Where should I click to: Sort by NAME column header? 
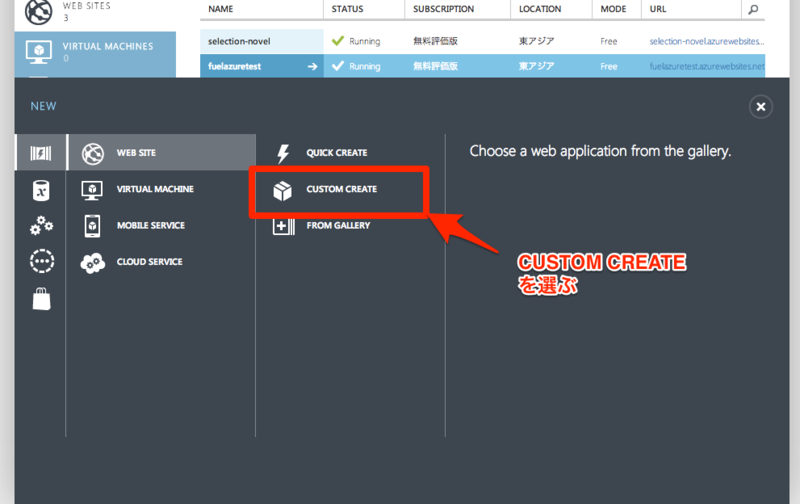(220, 9)
